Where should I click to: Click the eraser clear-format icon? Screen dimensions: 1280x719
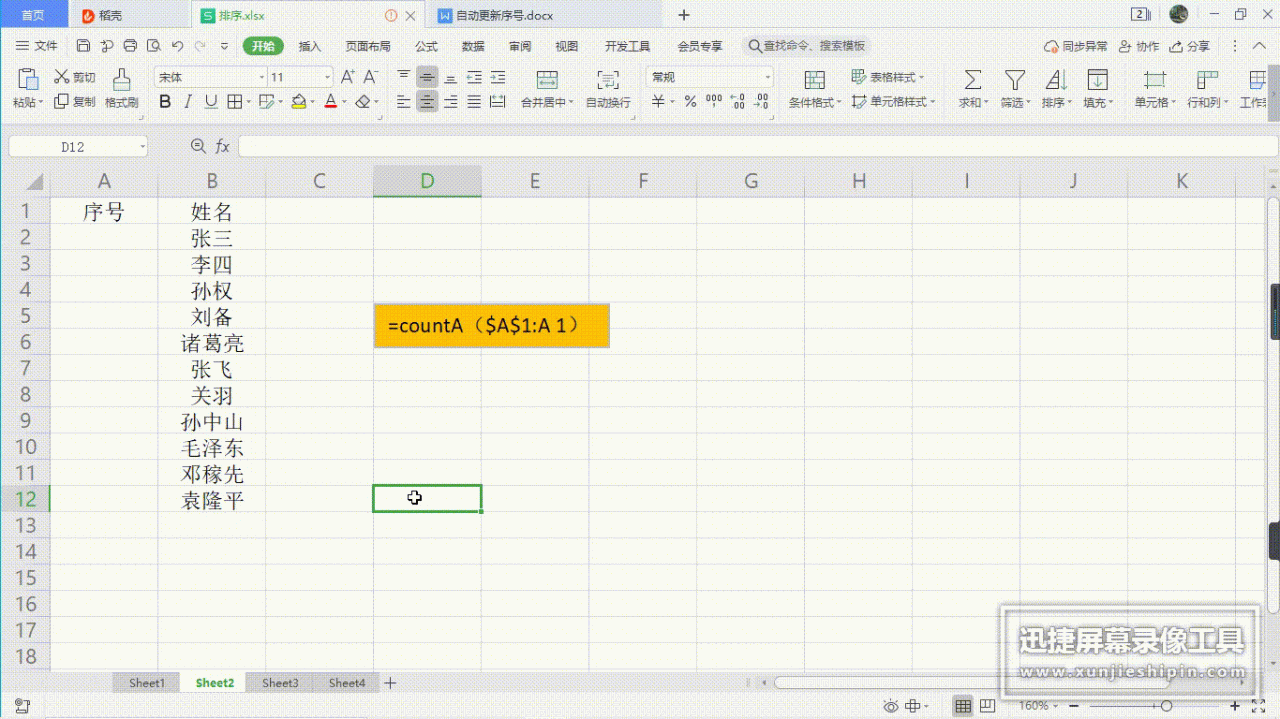[362, 101]
